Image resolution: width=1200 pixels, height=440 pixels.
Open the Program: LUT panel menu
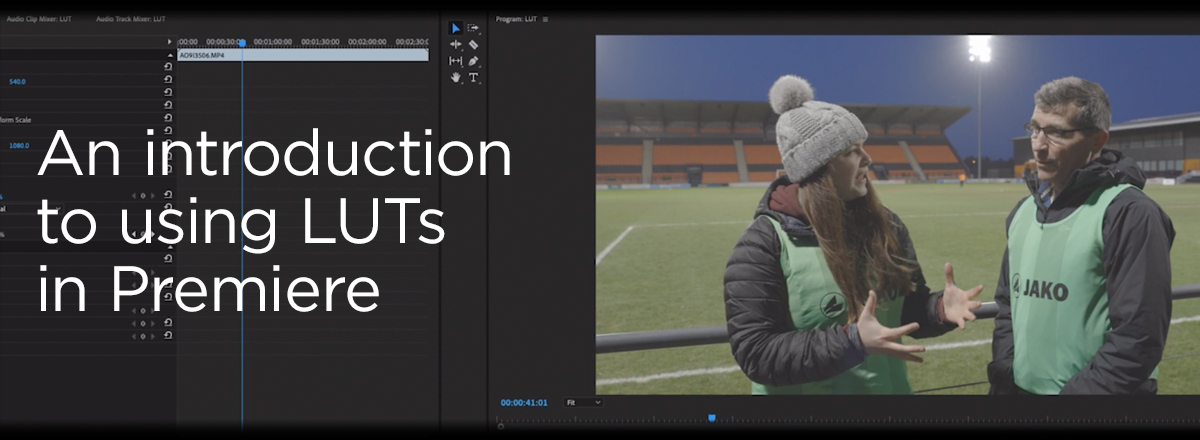[546, 19]
